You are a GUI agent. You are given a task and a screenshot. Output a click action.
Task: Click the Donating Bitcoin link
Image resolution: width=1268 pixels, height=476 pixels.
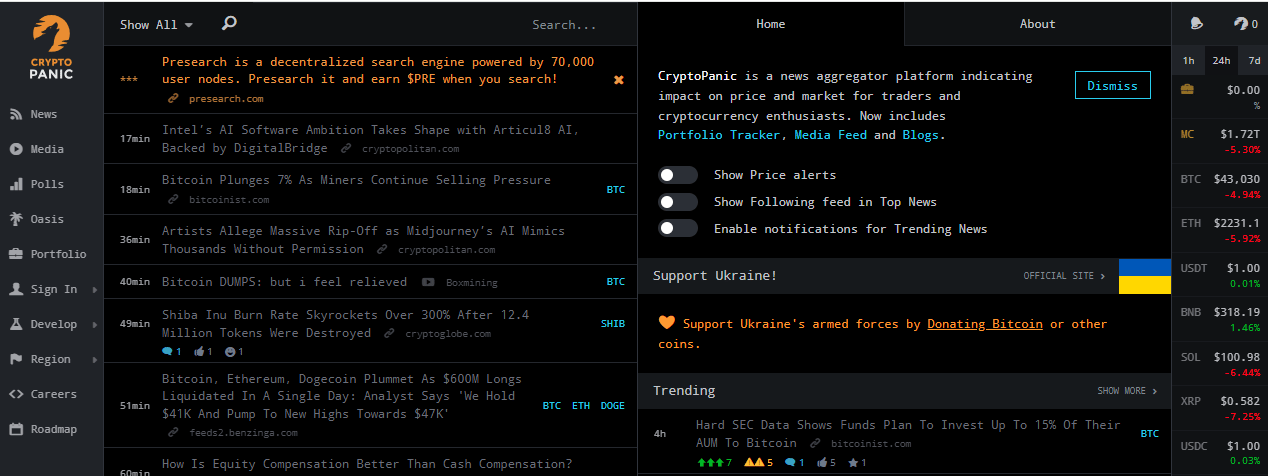(985, 324)
